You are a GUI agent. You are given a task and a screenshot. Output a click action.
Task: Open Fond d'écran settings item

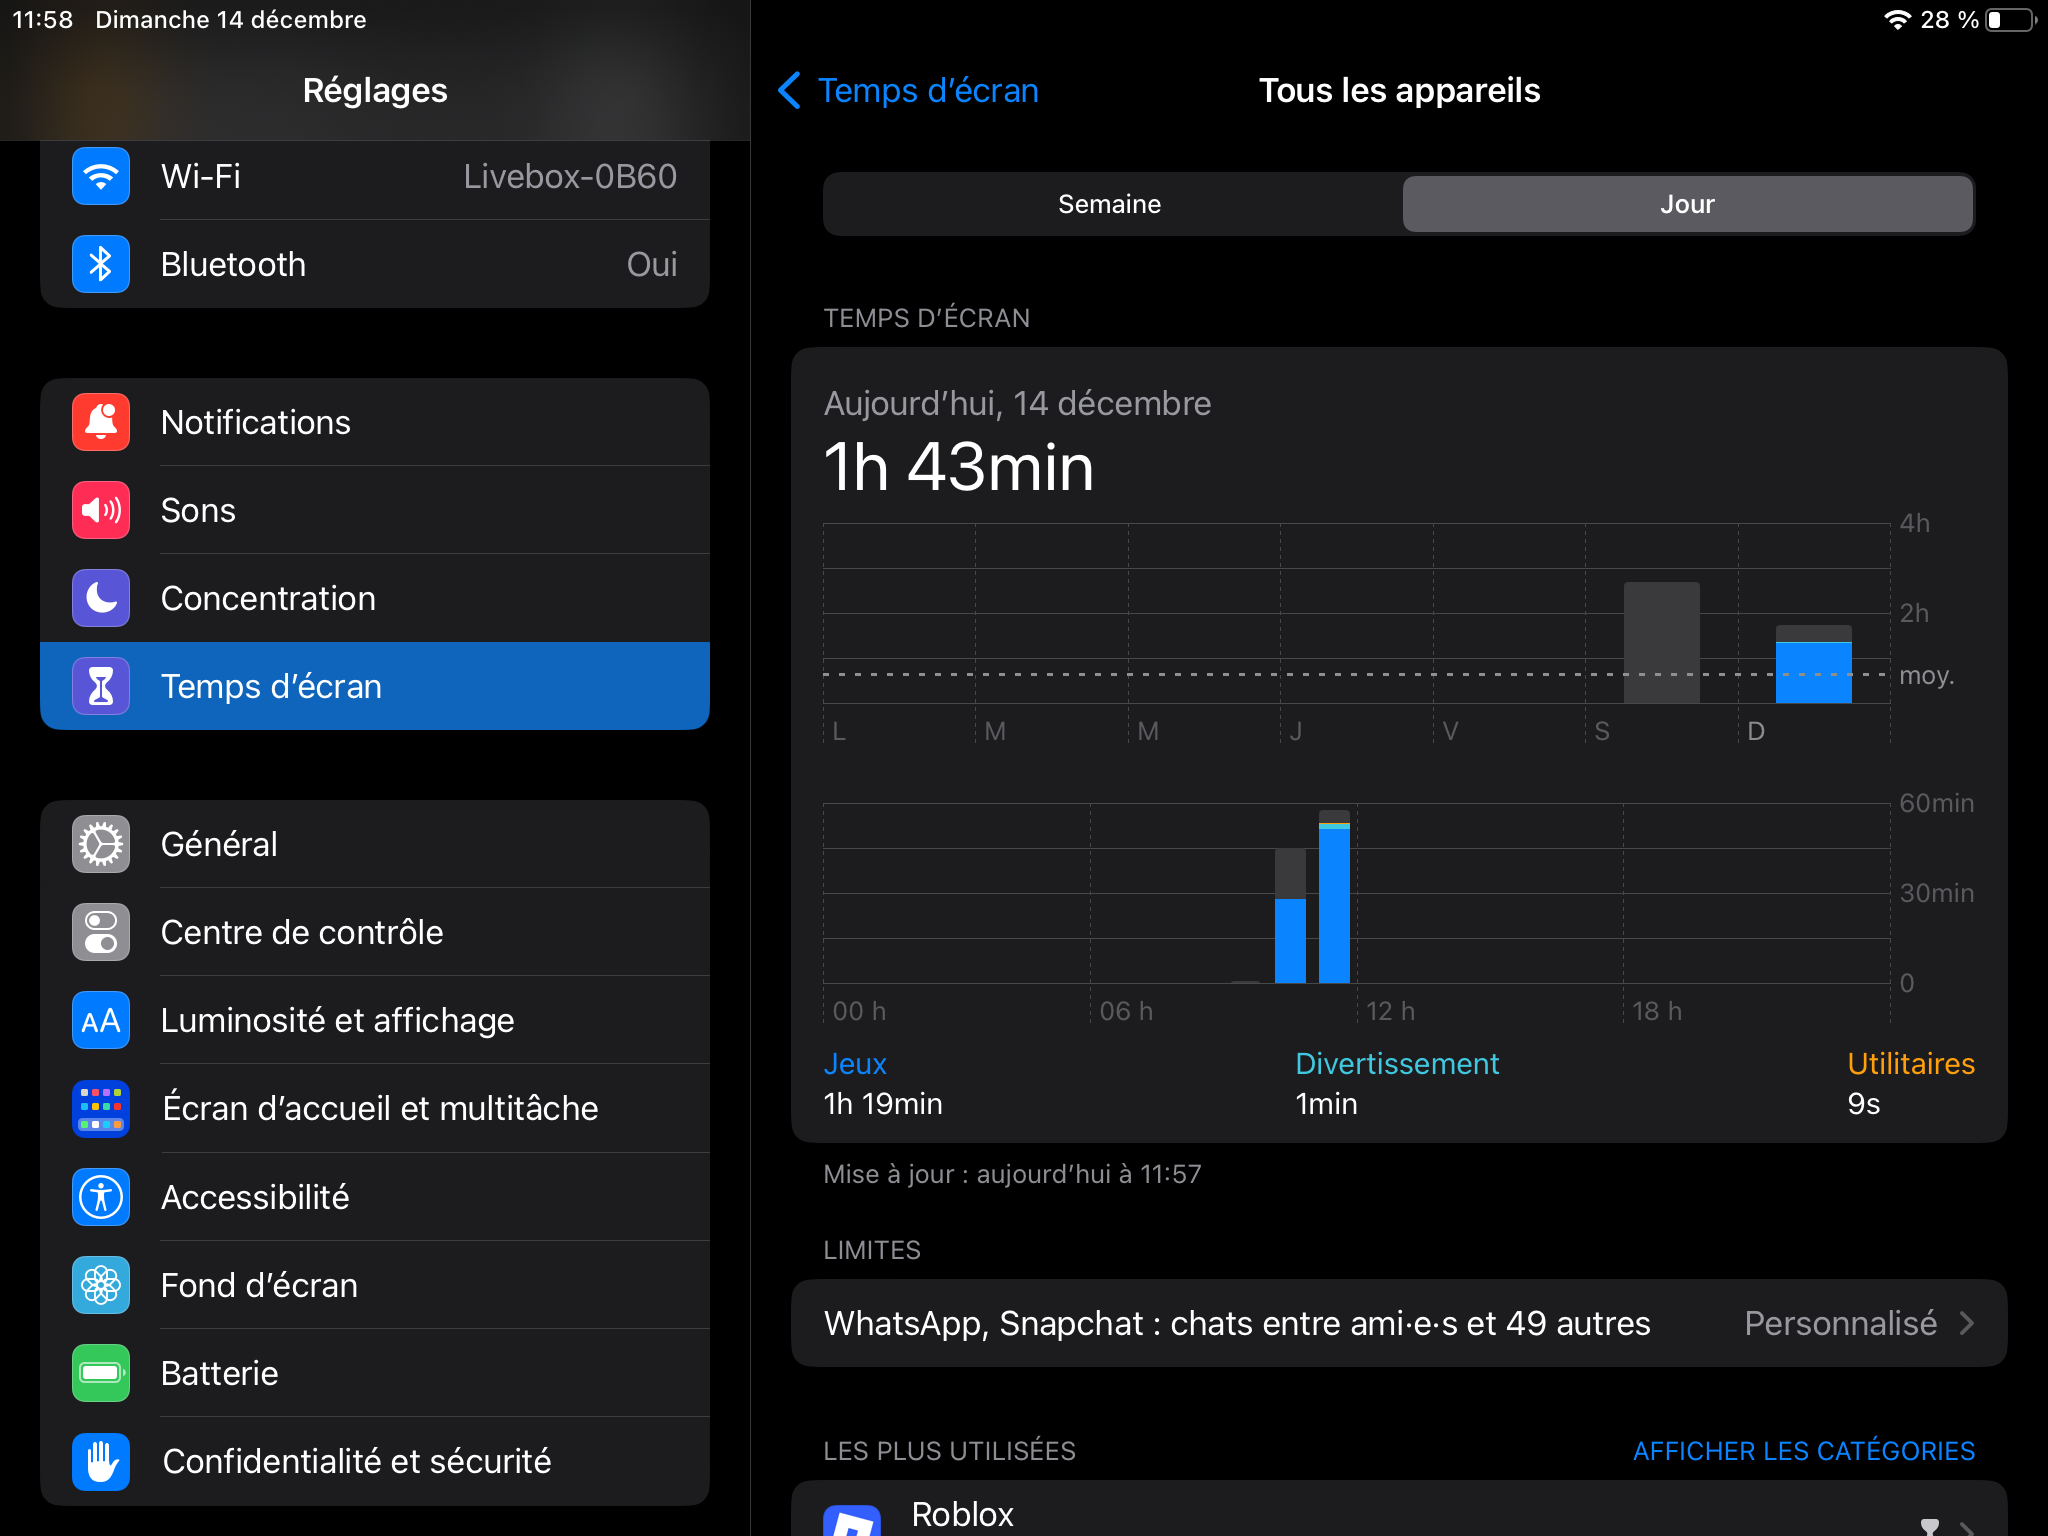click(259, 1285)
